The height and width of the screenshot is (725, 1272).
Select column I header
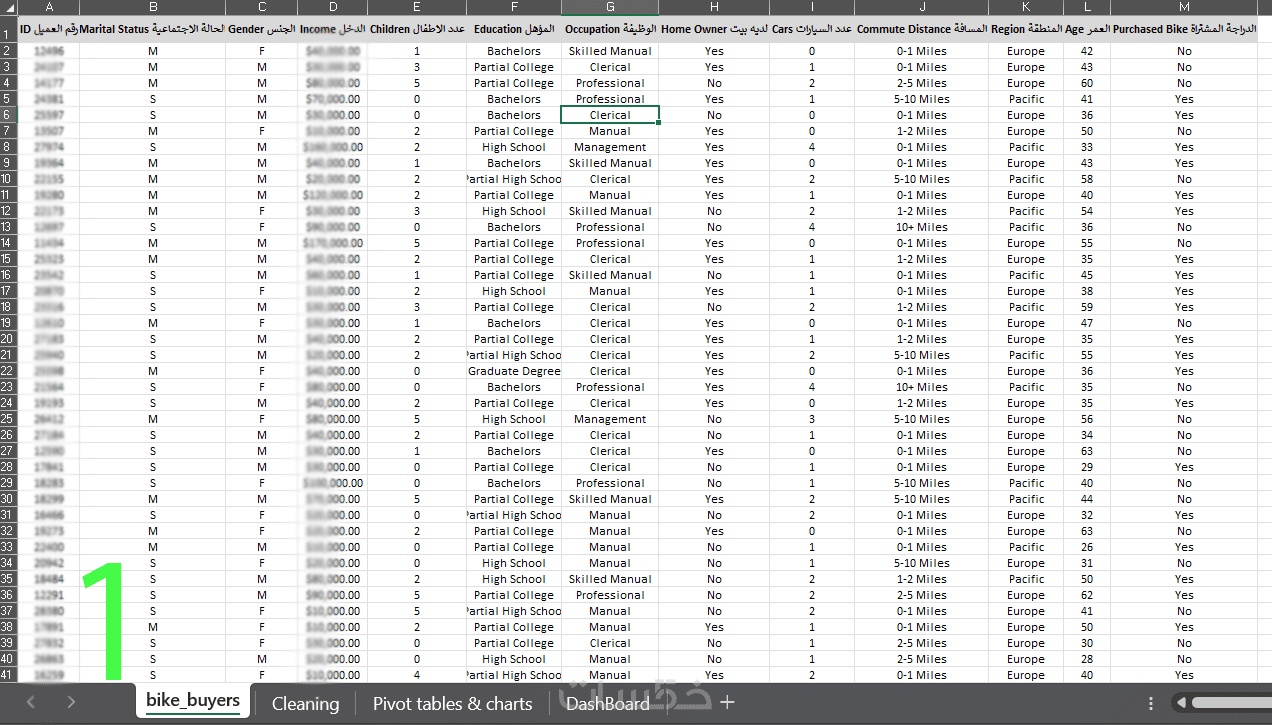[x=812, y=7]
